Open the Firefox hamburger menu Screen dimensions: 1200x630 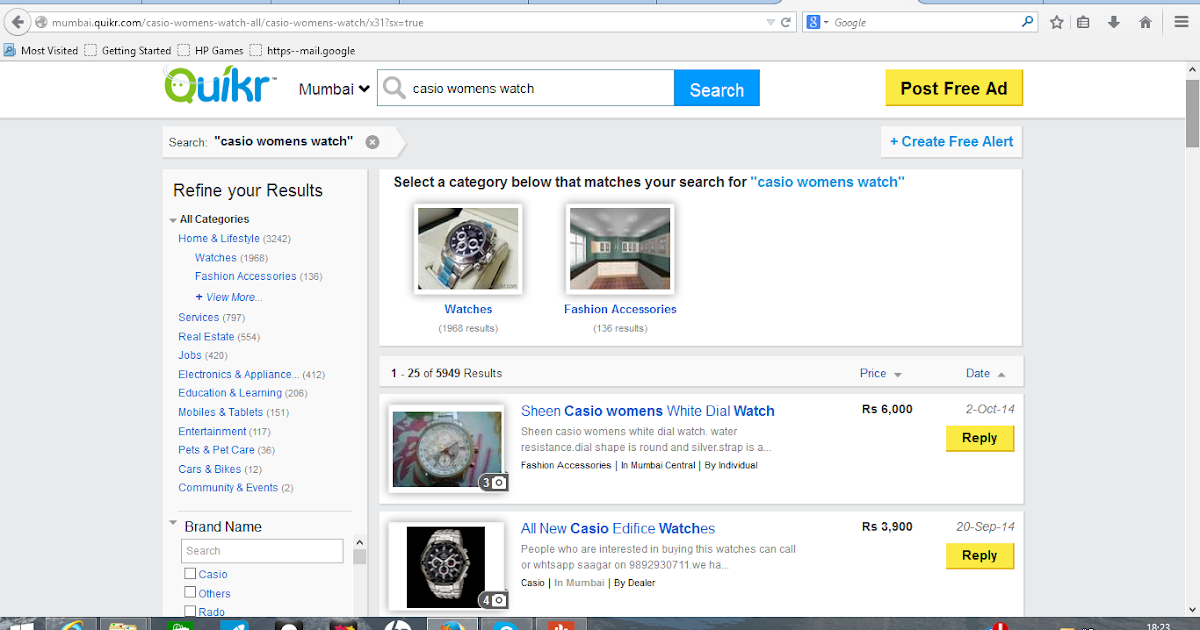coord(1181,21)
